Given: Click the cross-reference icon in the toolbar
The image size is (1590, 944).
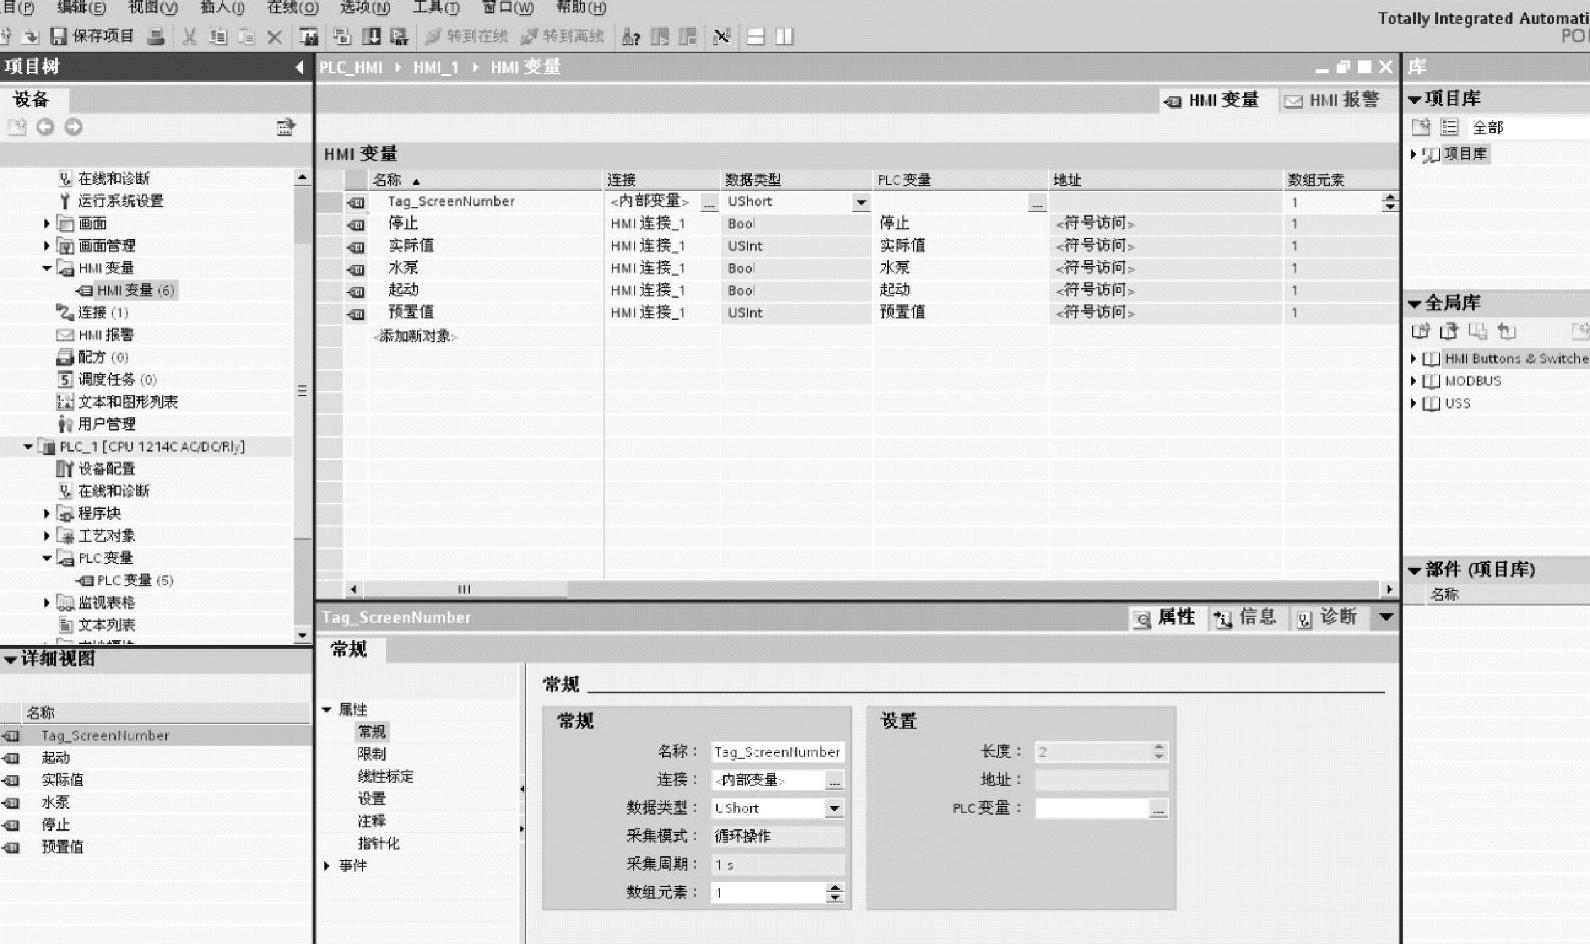Looking at the screenshot, I should coord(722,37).
